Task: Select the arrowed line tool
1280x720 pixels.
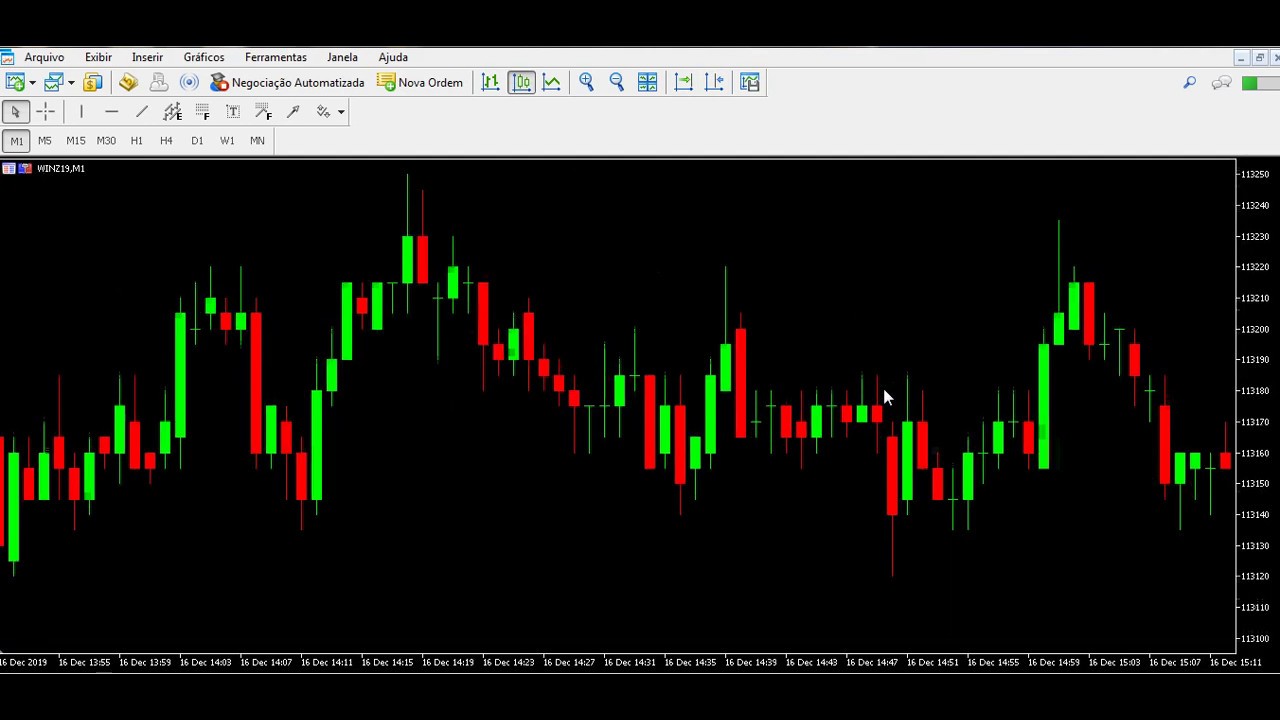Action: 293,112
